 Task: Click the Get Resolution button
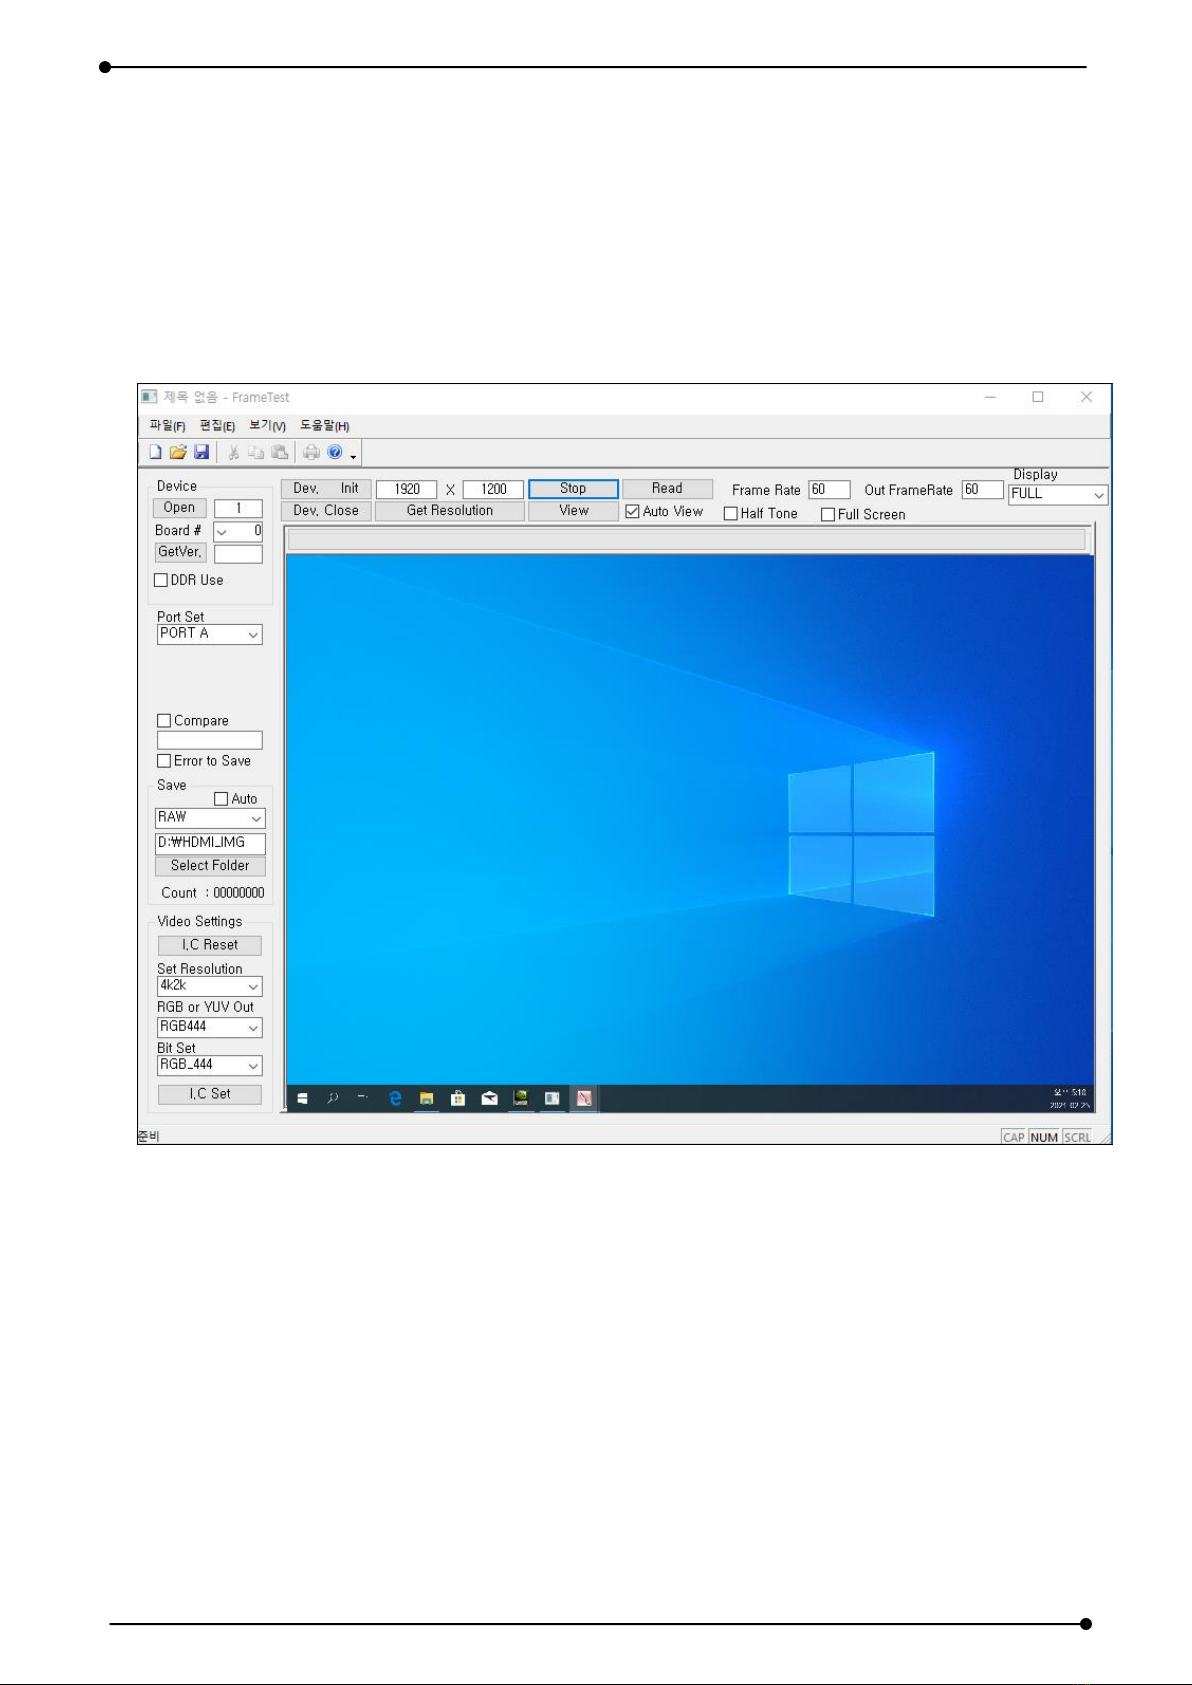pos(450,511)
